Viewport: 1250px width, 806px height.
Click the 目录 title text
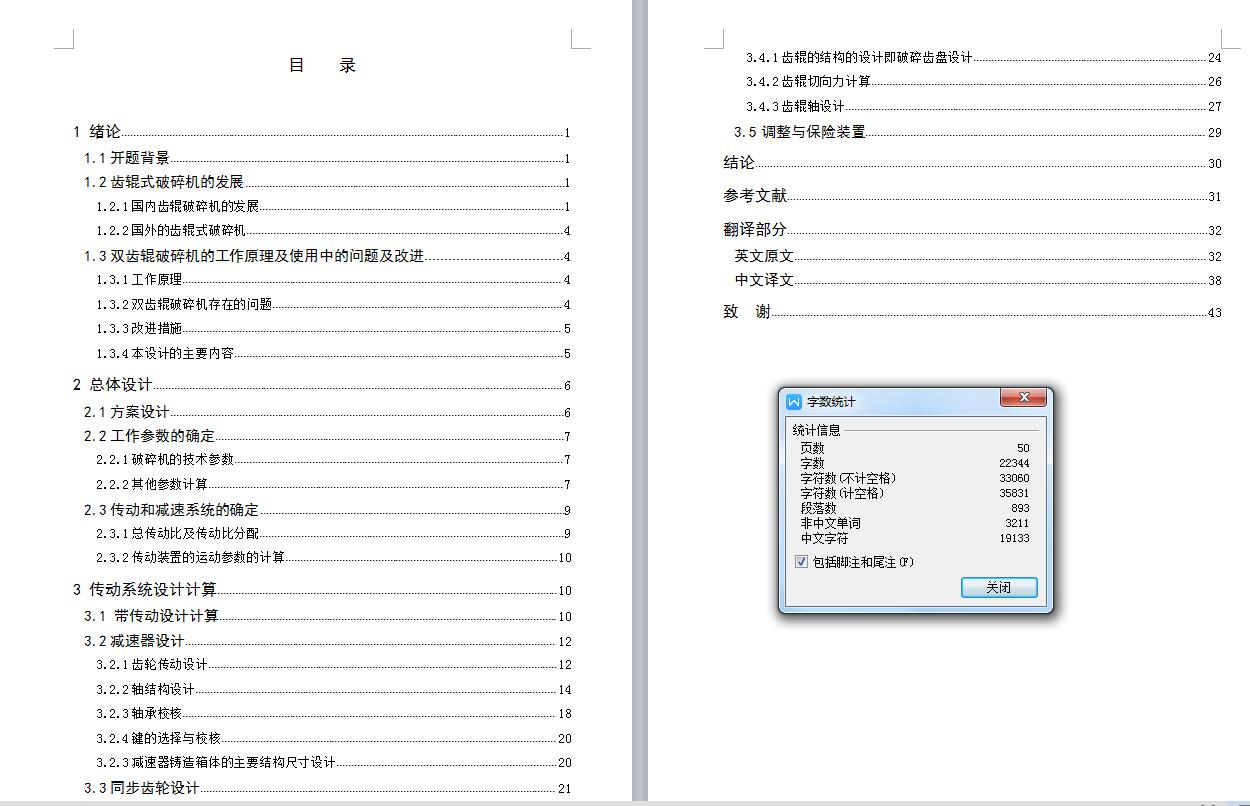[320, 64]
